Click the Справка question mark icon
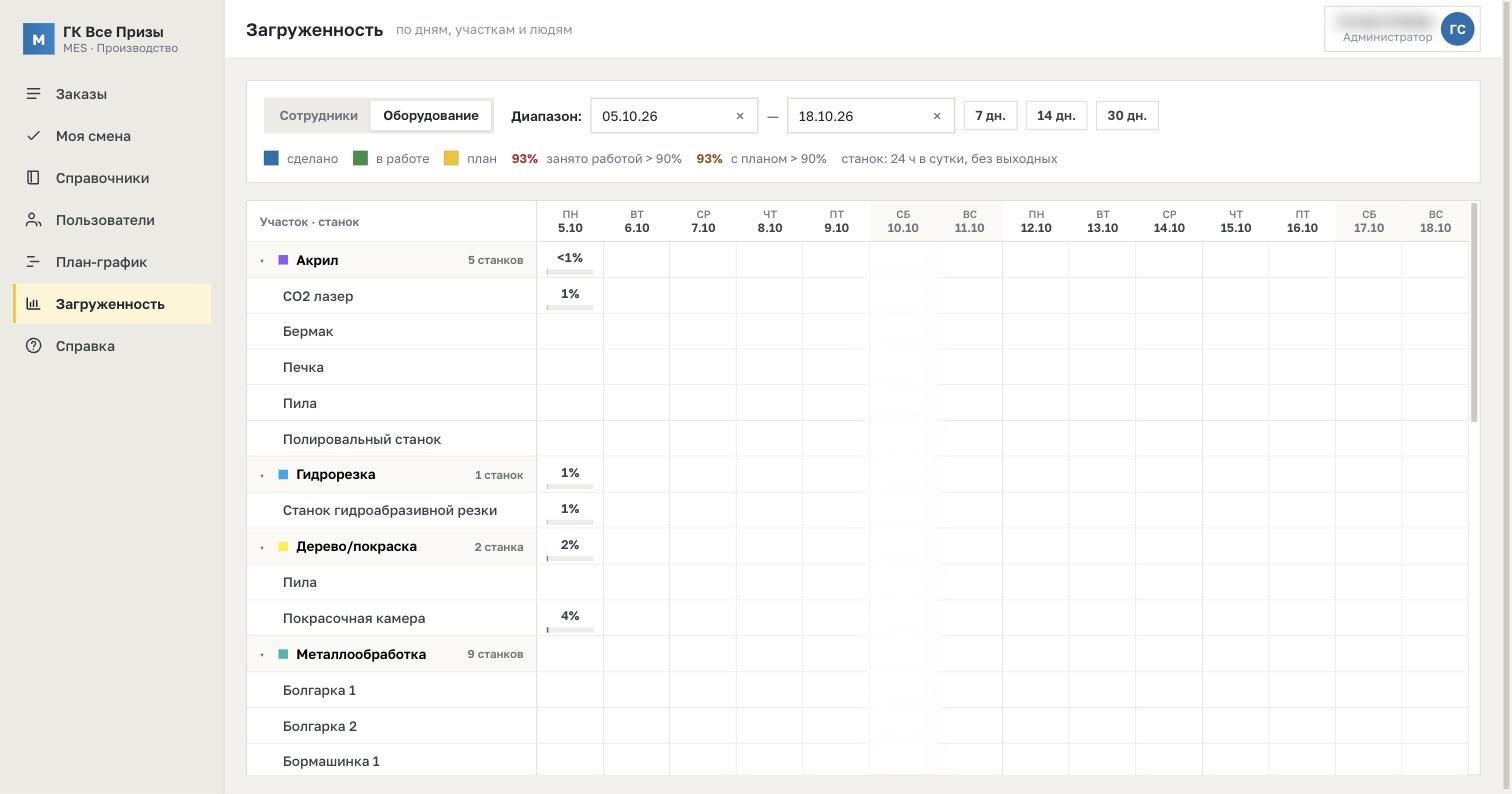Image resolution: width=1512 pixels, height=794 pixels. pos(33,346)
